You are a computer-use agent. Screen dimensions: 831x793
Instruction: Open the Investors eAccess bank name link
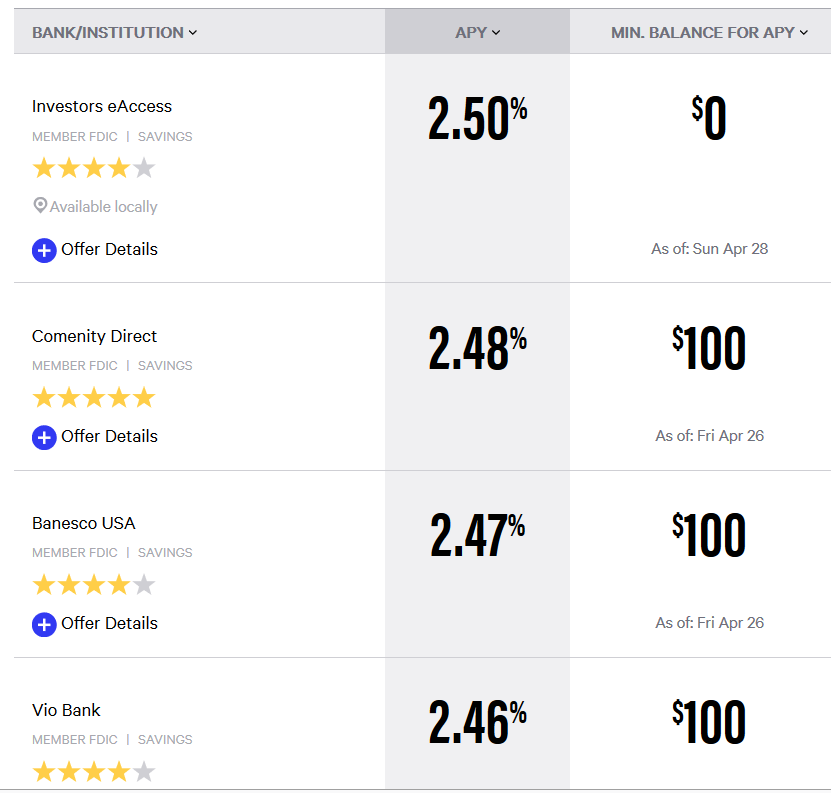(x=102, y=106)
